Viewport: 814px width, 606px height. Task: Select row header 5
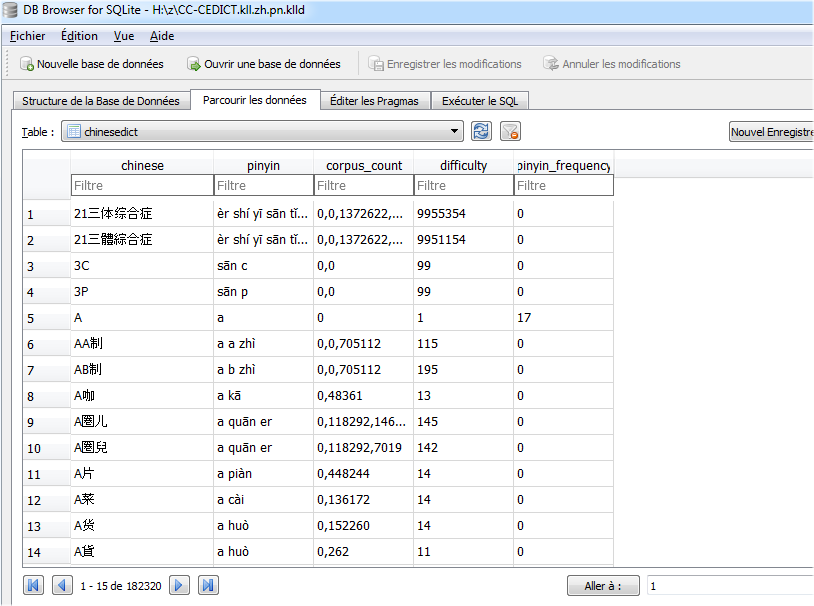point(47,317)
